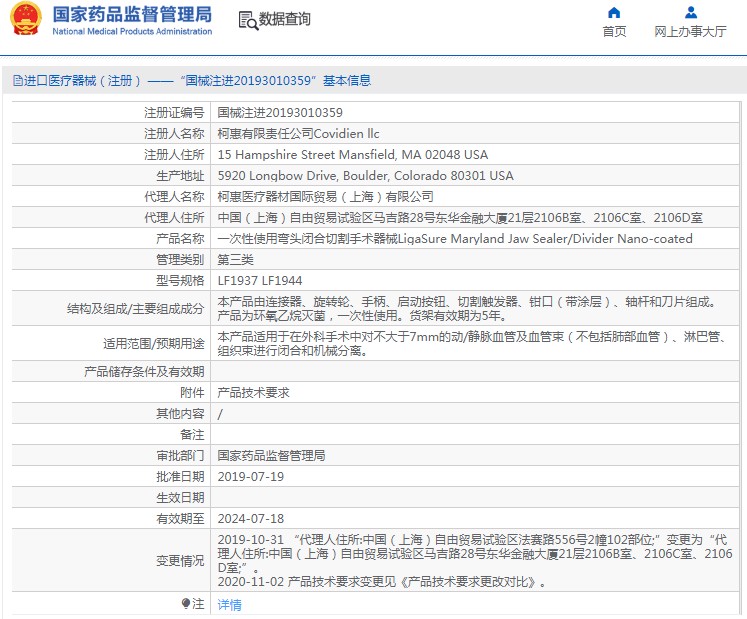Click the 网上办事大厅 user icon
The height and width of the screenshot is (619, 747).
tap(690, 12)
